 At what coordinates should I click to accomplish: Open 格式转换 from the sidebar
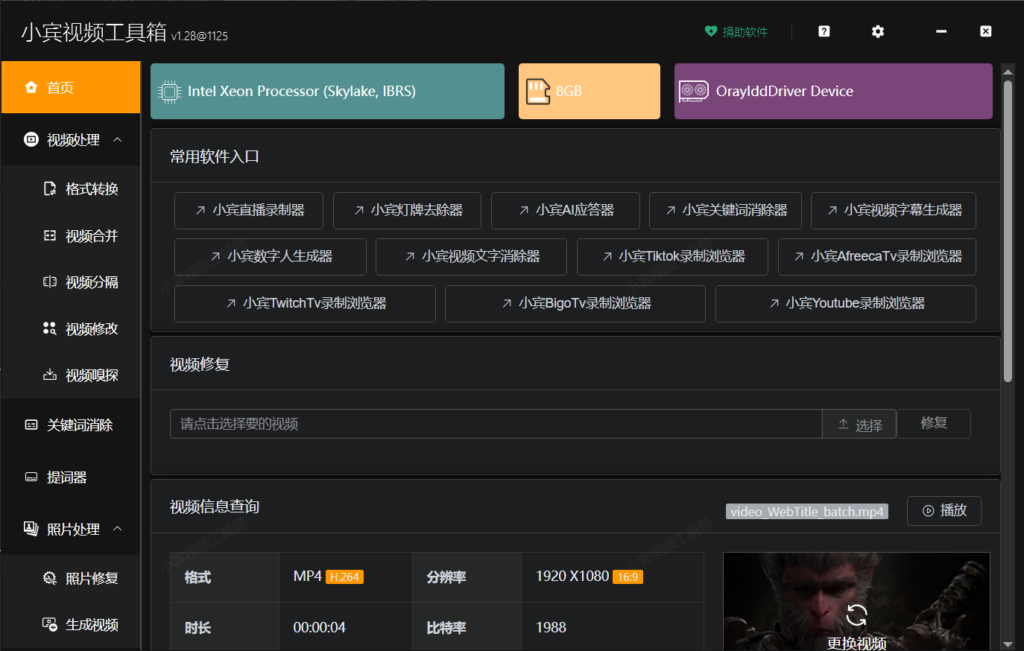click(x=91, y=189)
